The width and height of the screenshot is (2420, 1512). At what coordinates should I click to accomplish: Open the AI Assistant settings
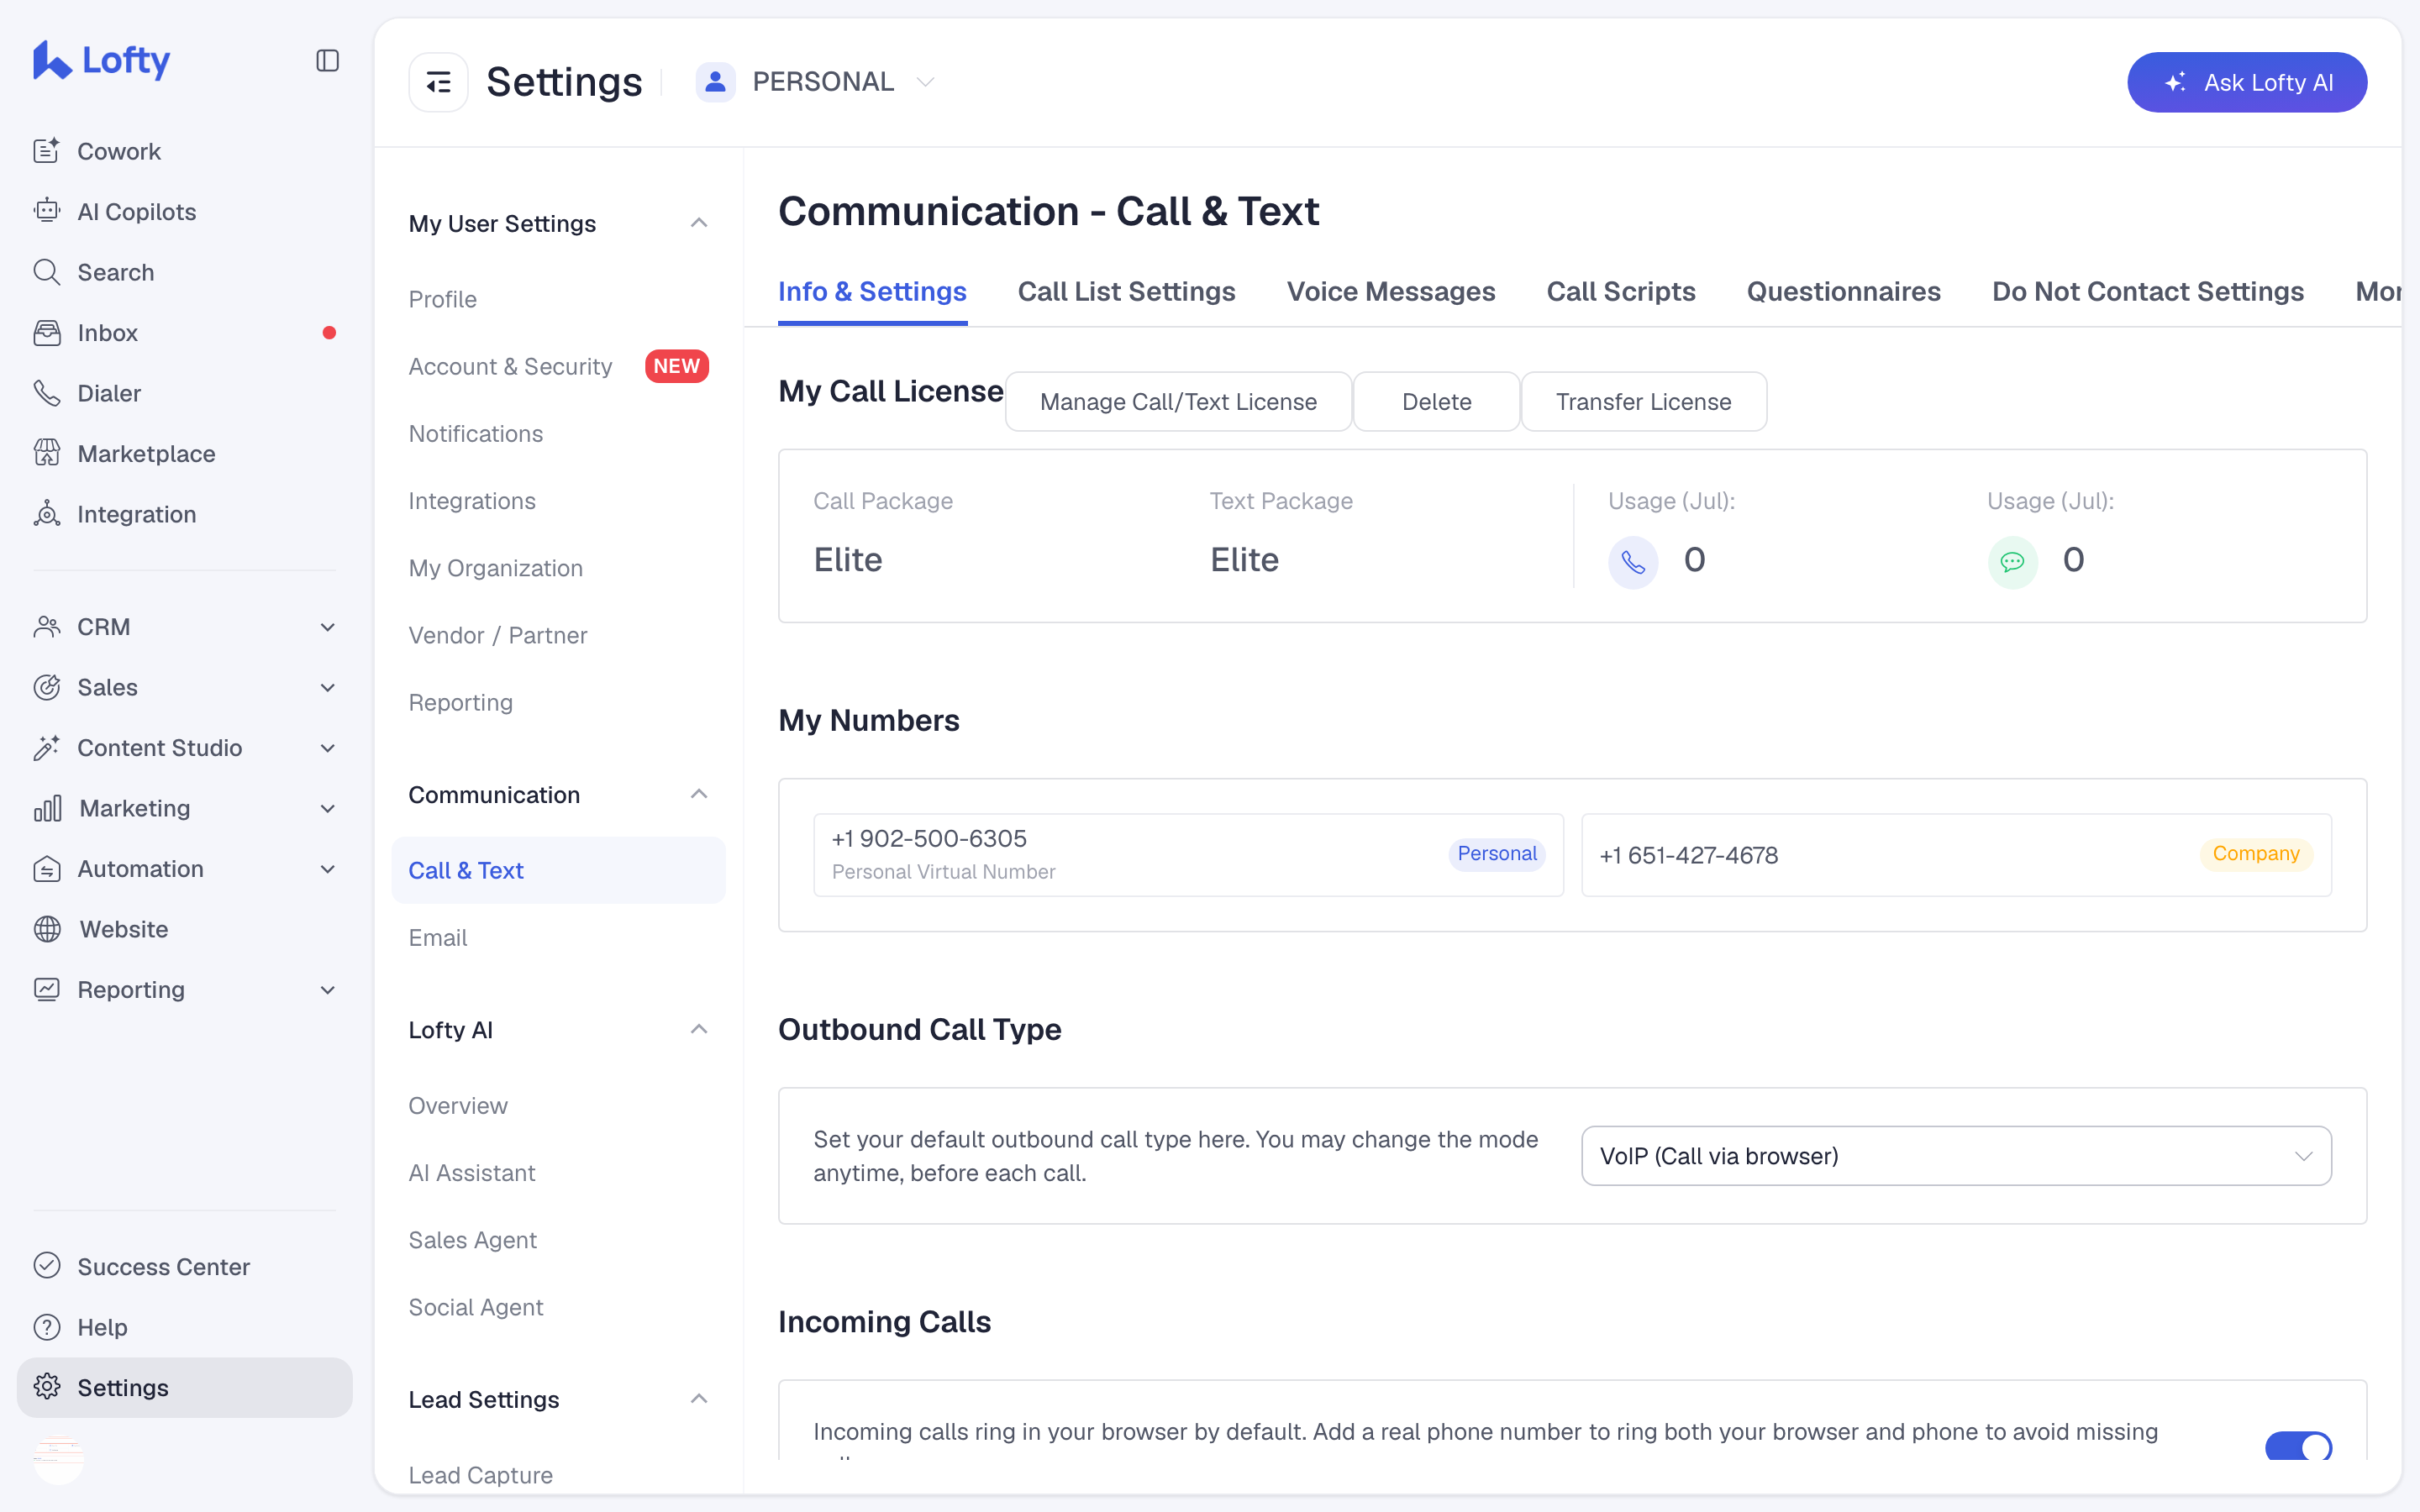[471, 1172]
